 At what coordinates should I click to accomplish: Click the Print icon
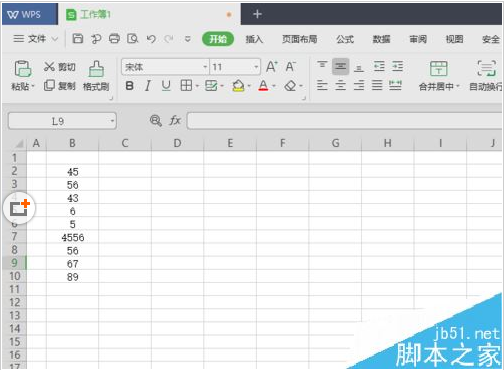click(114, 39)
